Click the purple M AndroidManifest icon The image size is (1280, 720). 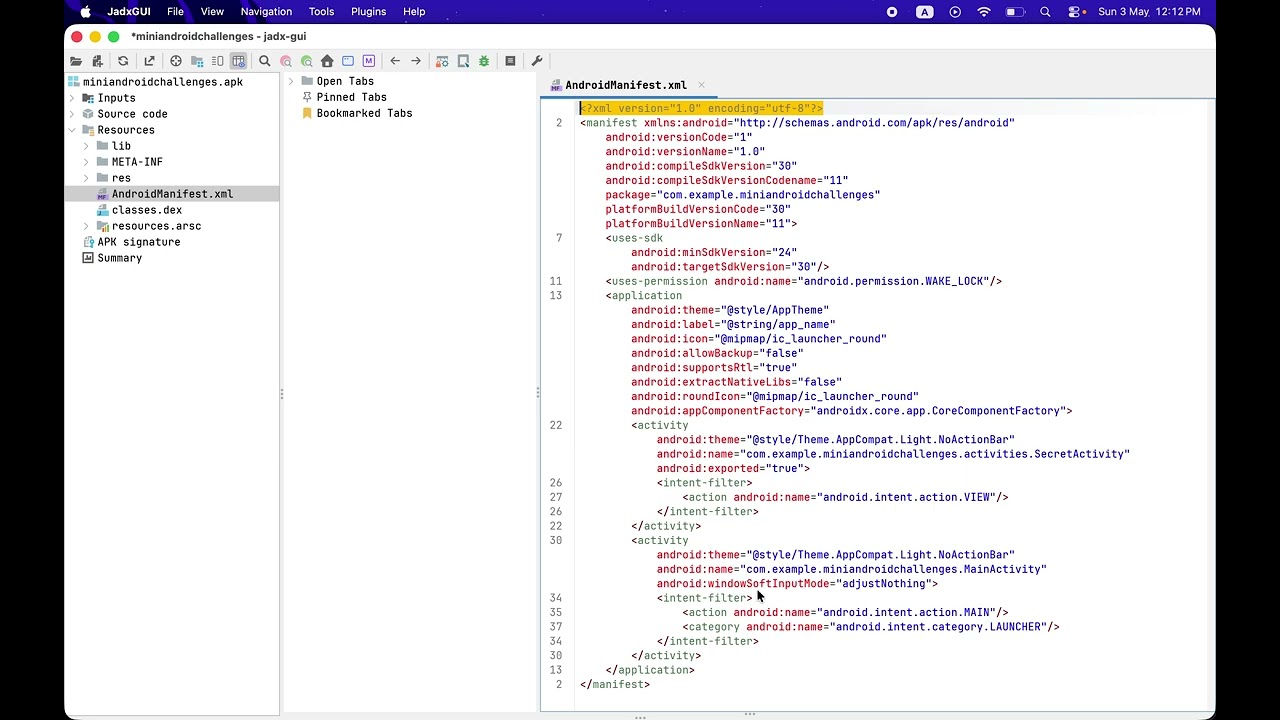[369, 61]
